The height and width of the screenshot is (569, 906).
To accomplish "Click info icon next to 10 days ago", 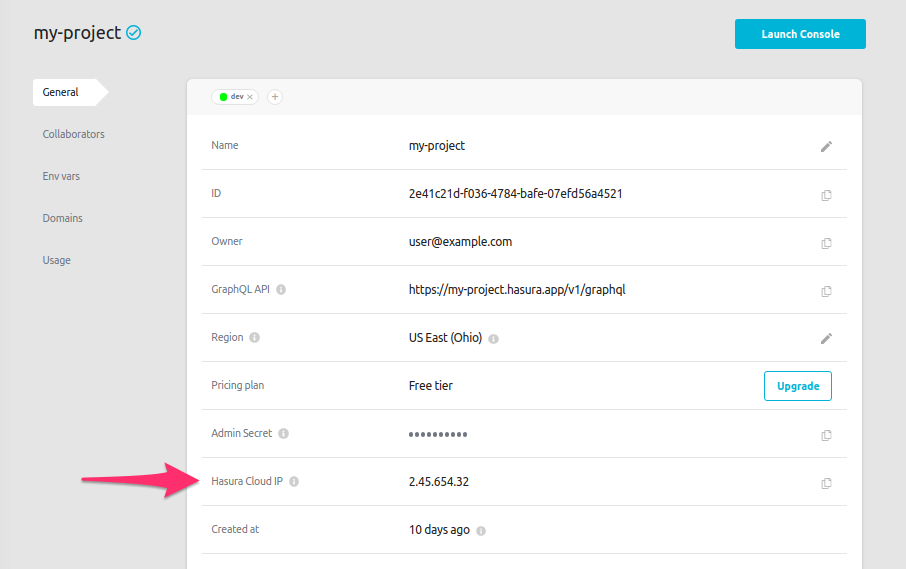I will 481,531.
